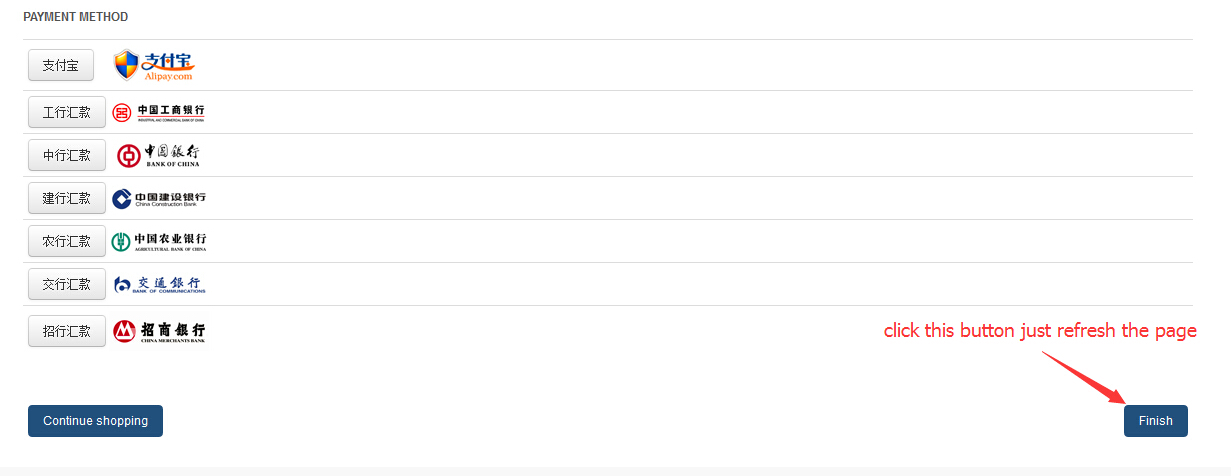Click the China Construction Bank logo
Viewport: 1231px width, 476px height.
click(159, 199)
